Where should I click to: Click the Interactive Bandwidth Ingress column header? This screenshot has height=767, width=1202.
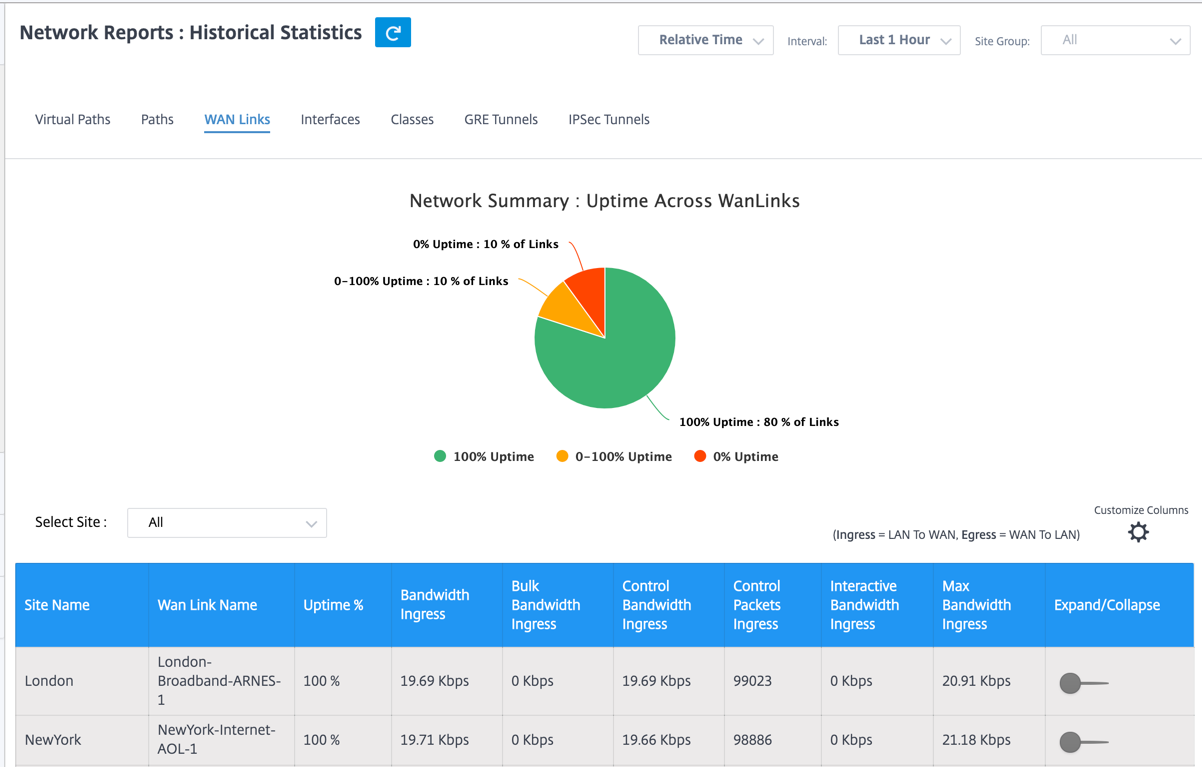pyautogui.click(x=878, y=605)
